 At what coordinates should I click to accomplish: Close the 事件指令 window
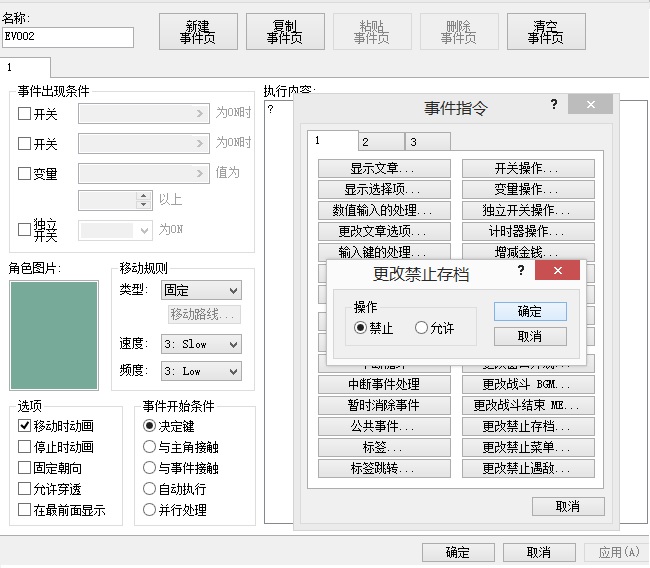591,104
